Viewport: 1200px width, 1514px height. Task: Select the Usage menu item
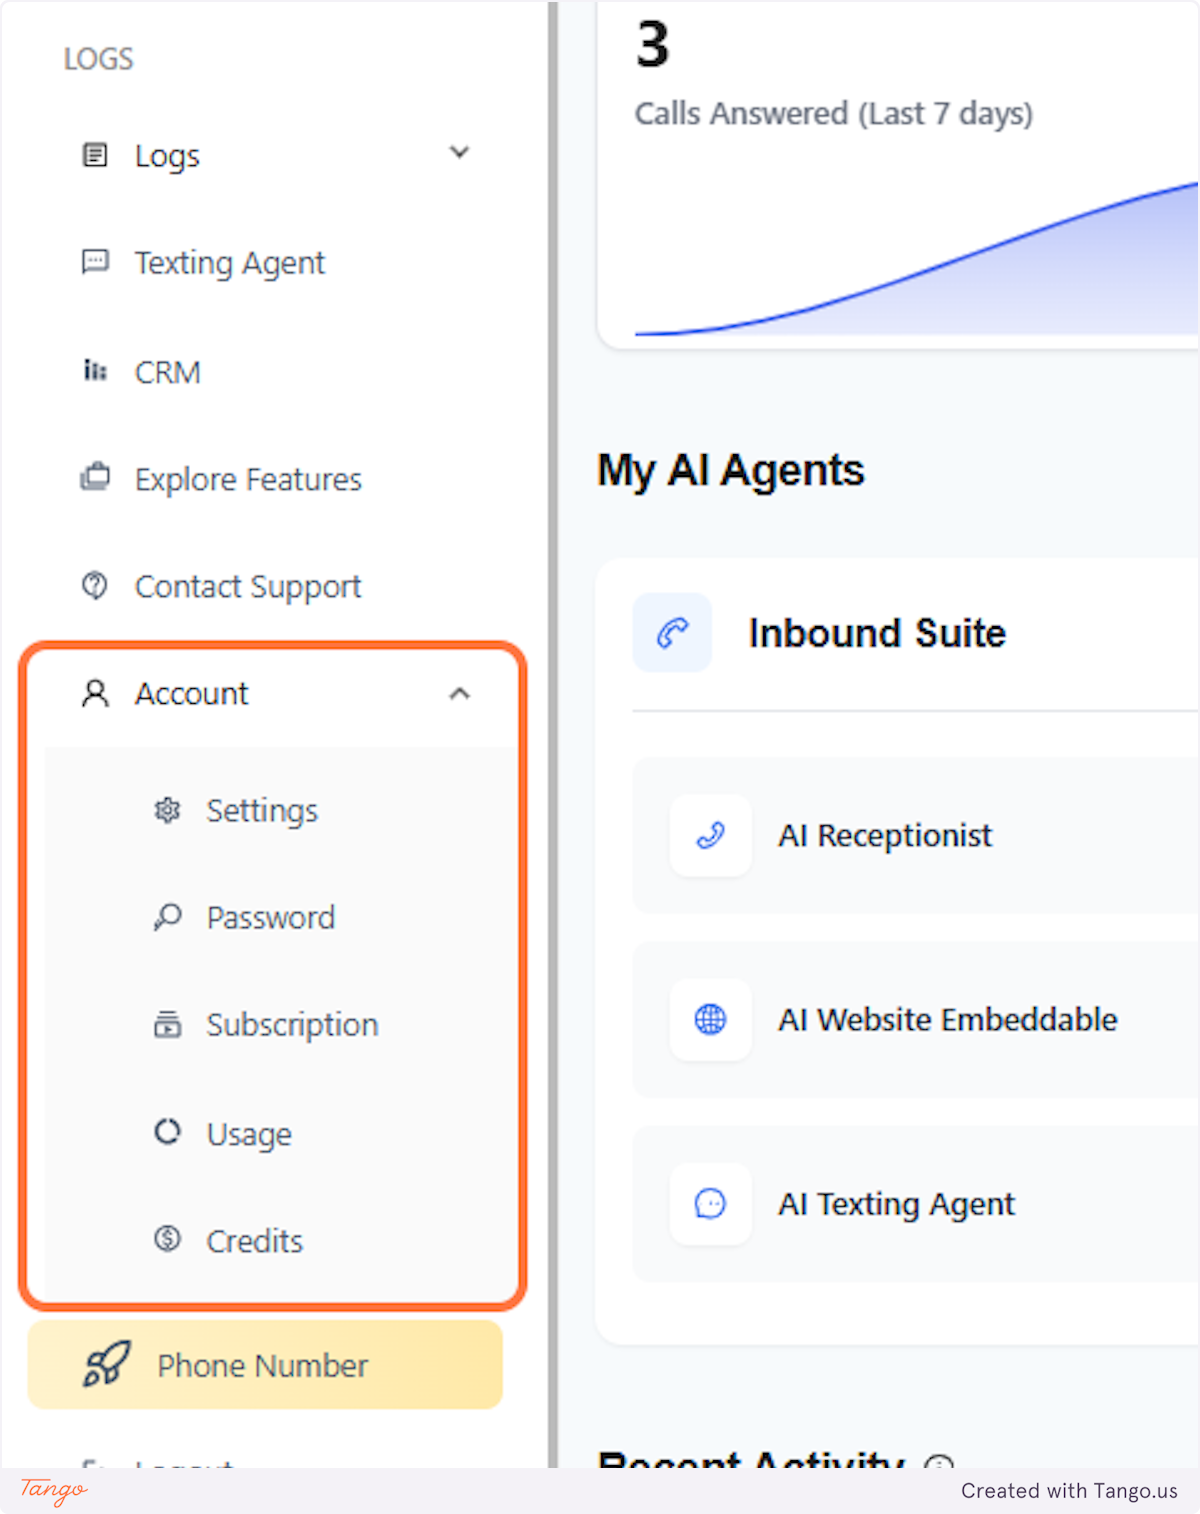249,1133
